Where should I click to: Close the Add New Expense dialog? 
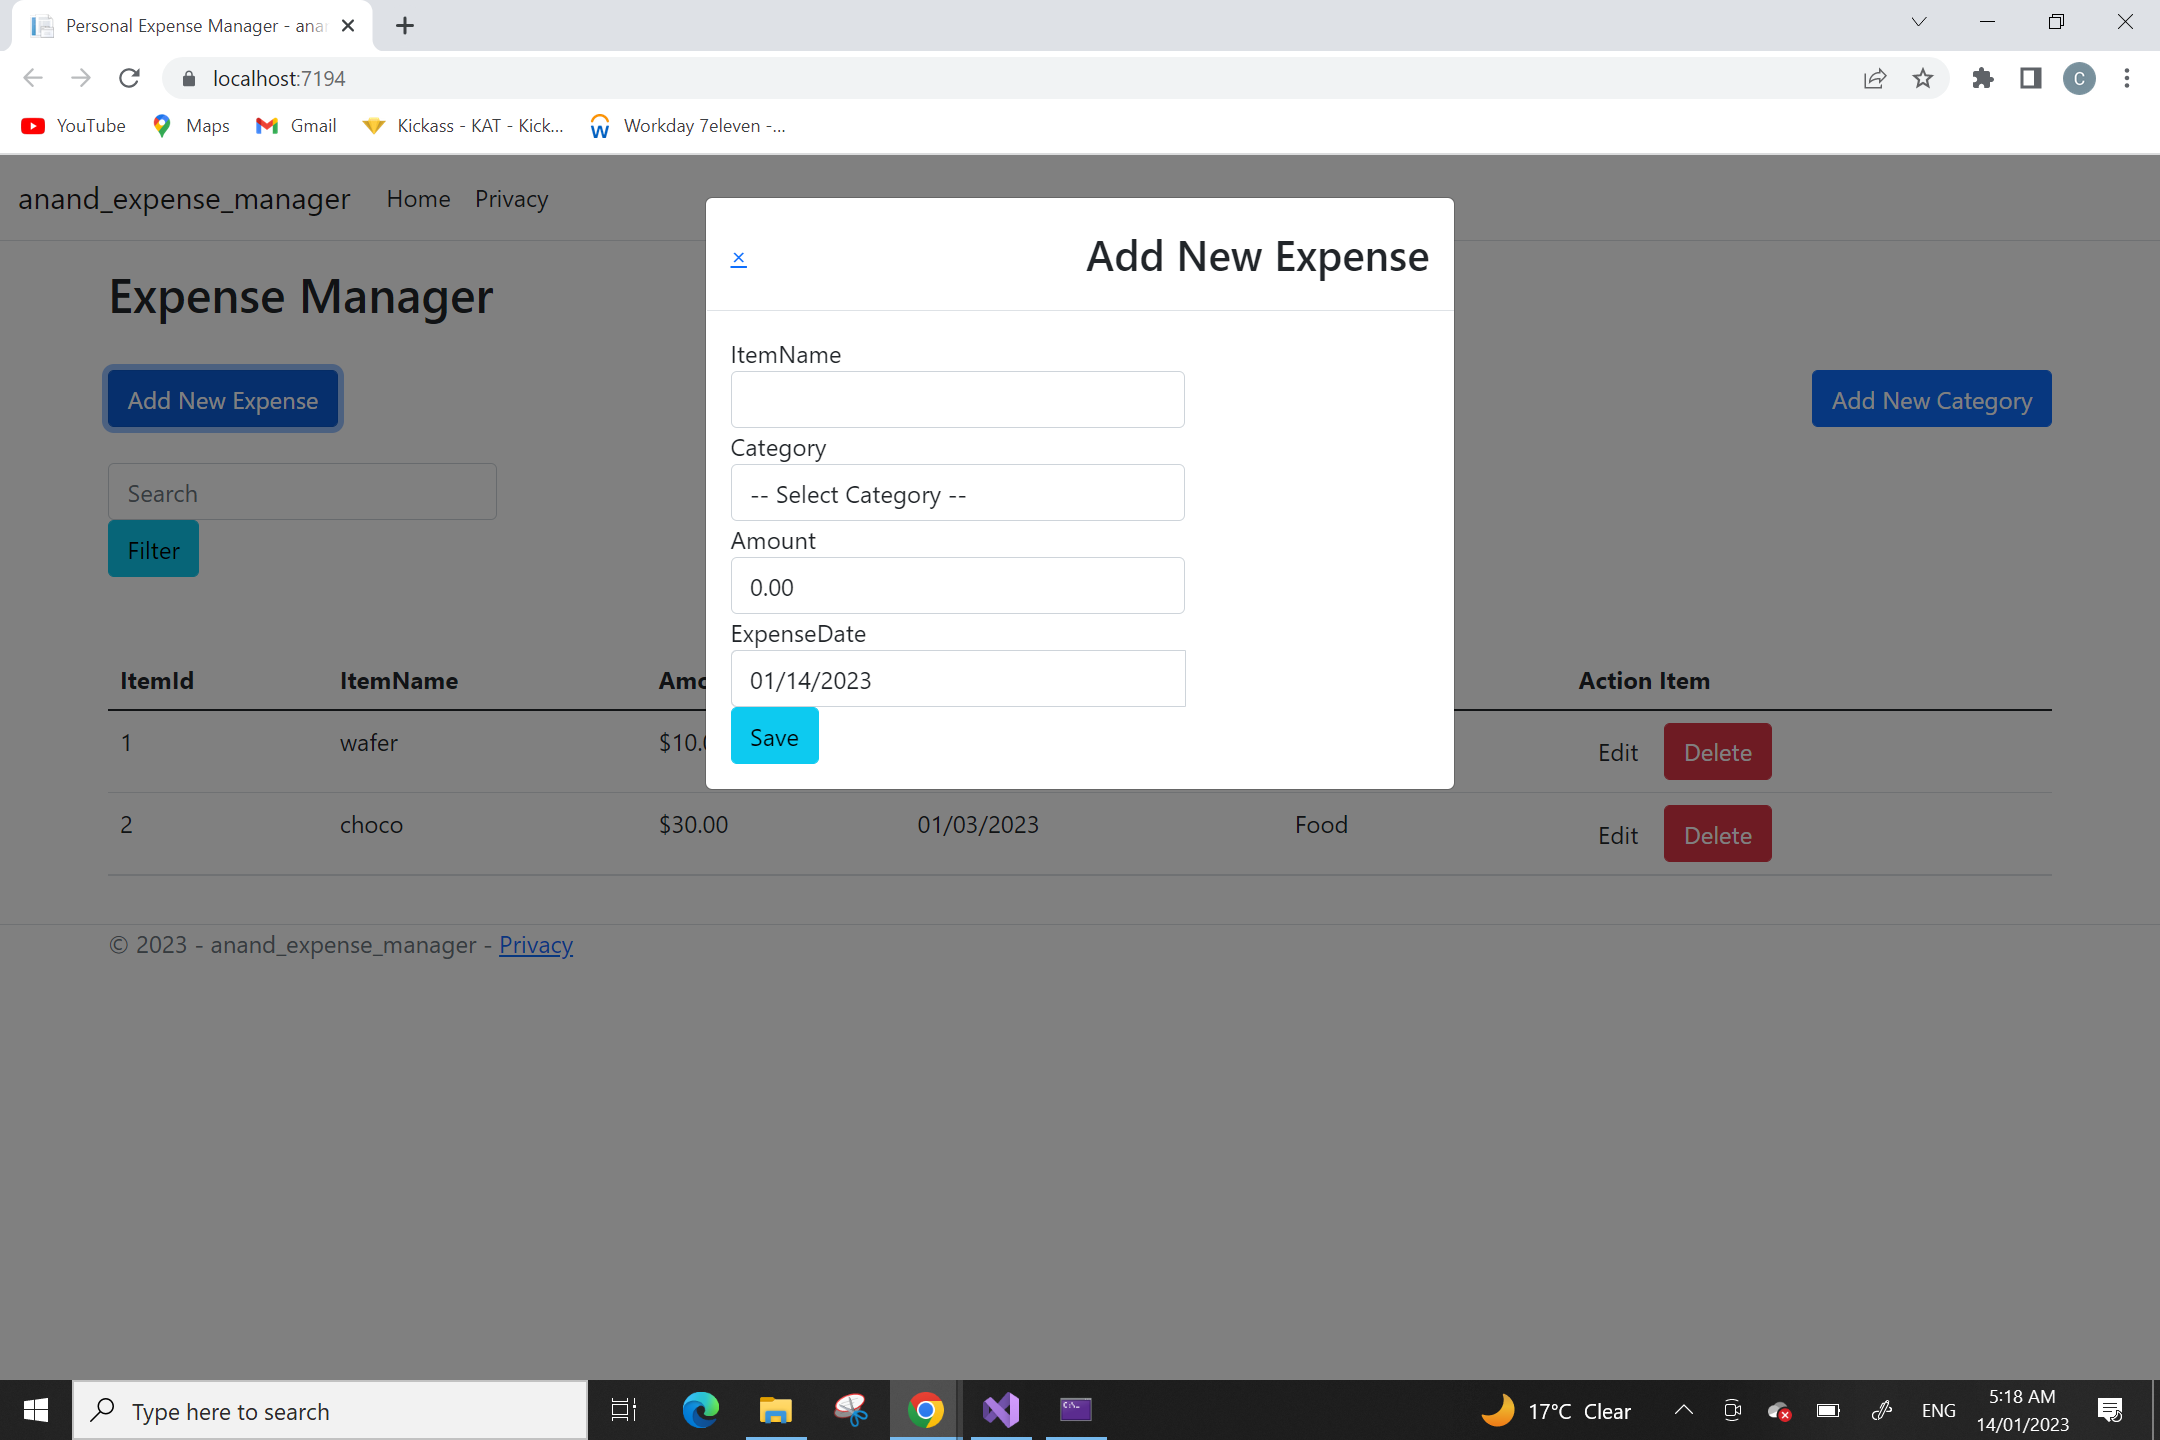coord(739,257)
